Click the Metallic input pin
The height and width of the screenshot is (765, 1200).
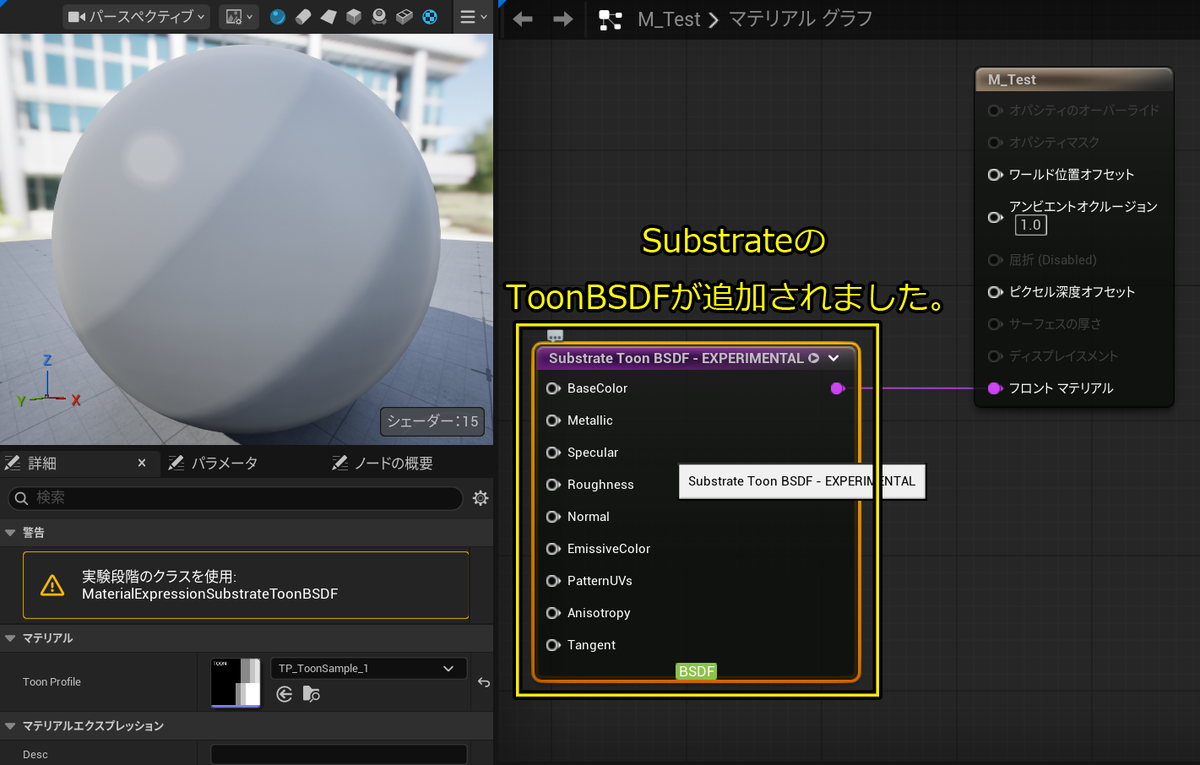coord(553,420)
